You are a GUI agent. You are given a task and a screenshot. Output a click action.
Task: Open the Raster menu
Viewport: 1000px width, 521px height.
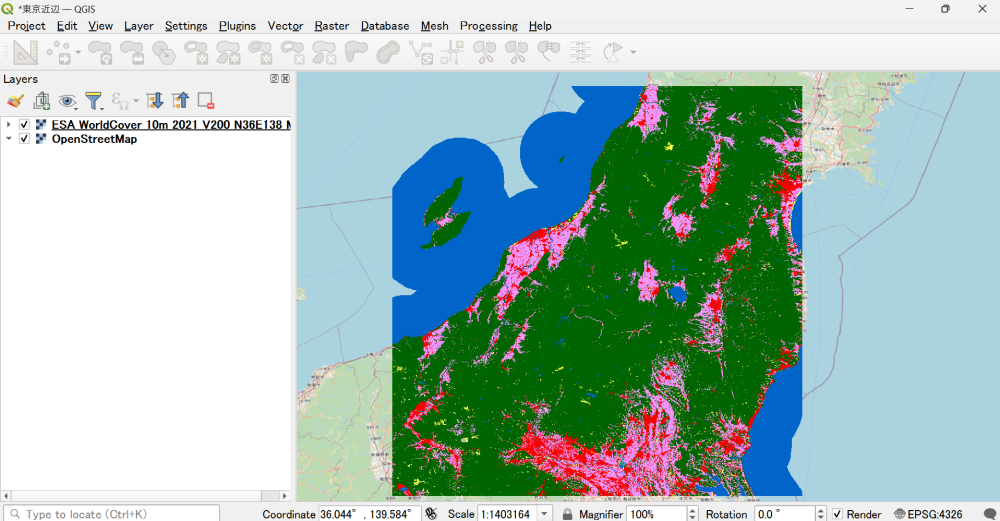coord(331,26)
